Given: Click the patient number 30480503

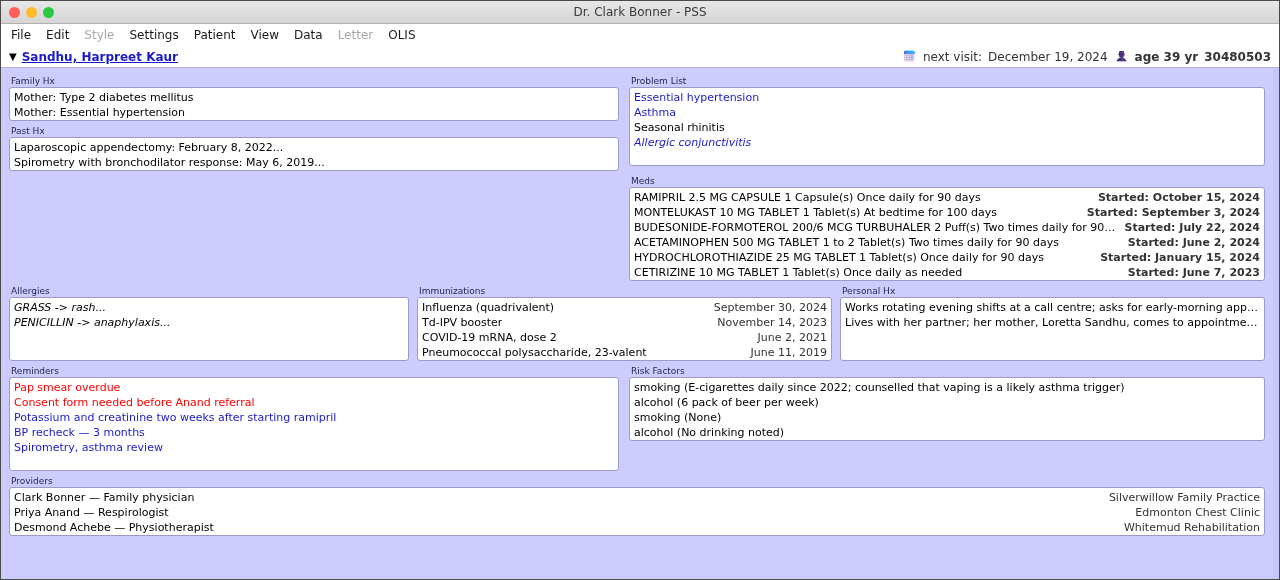Looking at the screenshot, I should [1237, 57].
